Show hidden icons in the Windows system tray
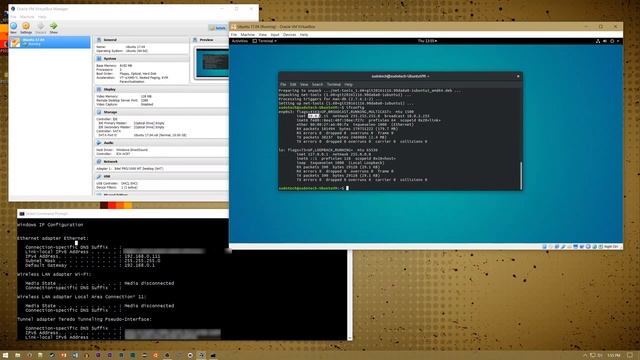The height and width of the screenshot is (360, 640). [584, 356]
